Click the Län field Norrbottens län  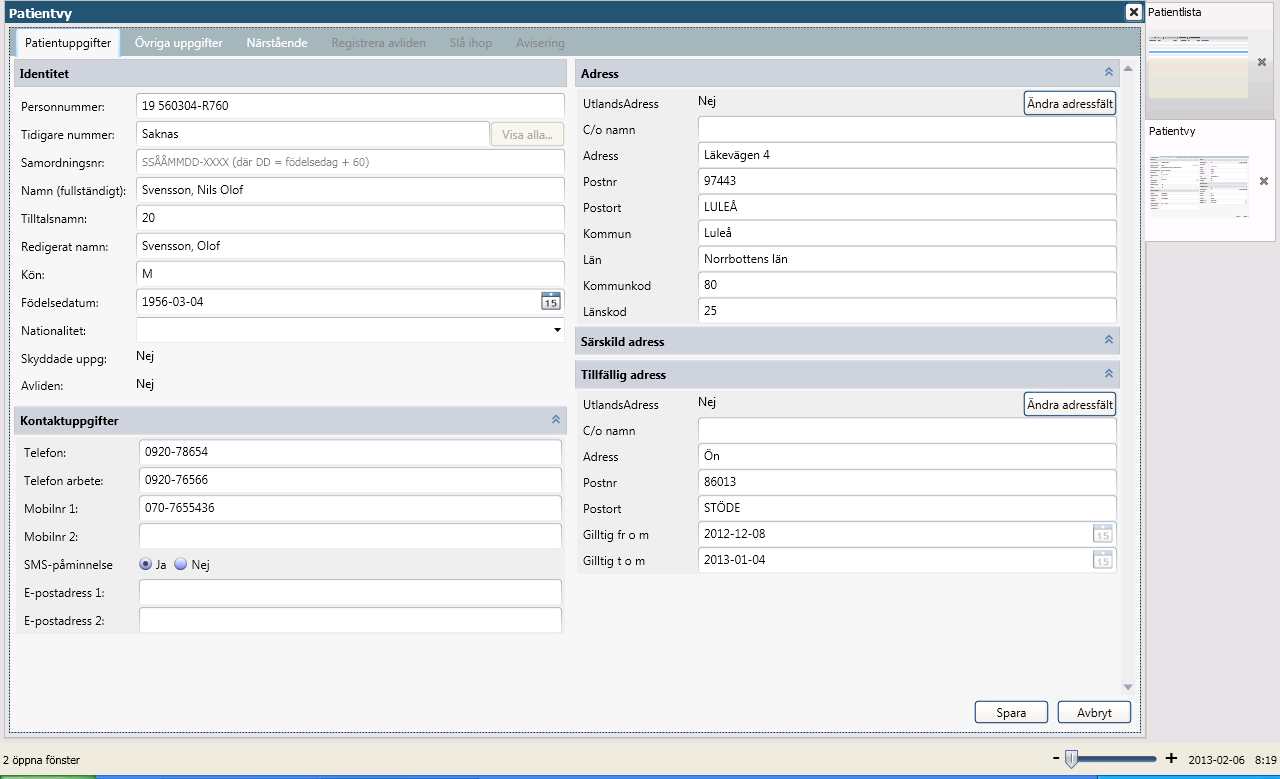pyautogui.click(x=907, y=259)
